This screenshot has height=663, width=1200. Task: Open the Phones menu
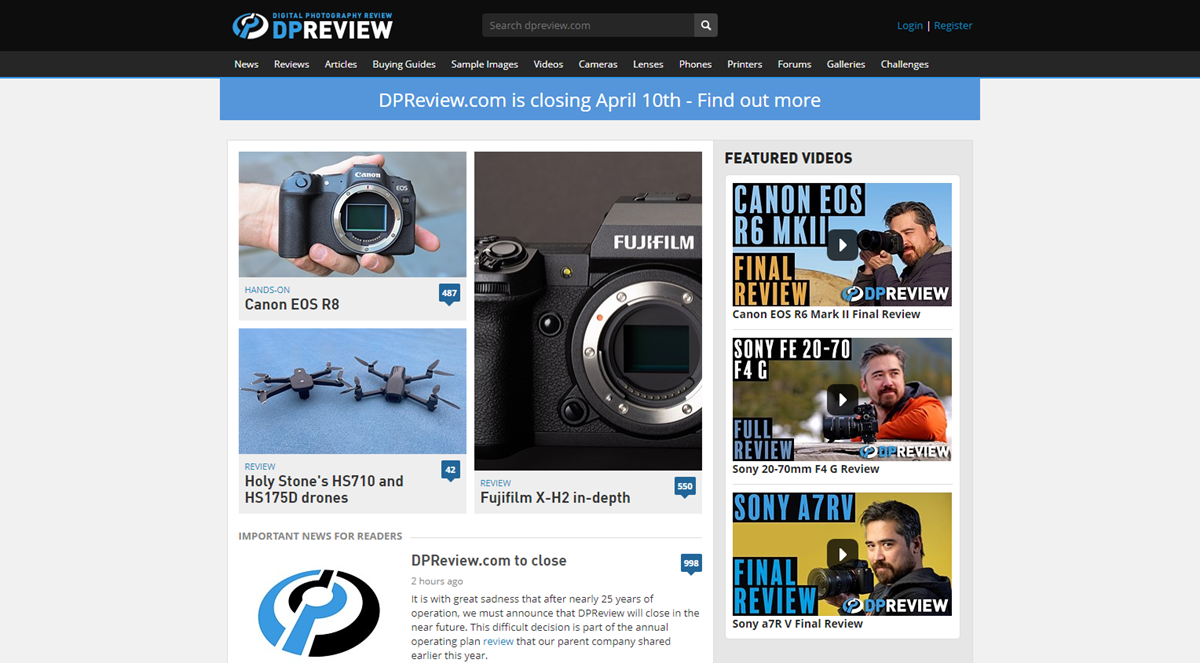(695, 64)
